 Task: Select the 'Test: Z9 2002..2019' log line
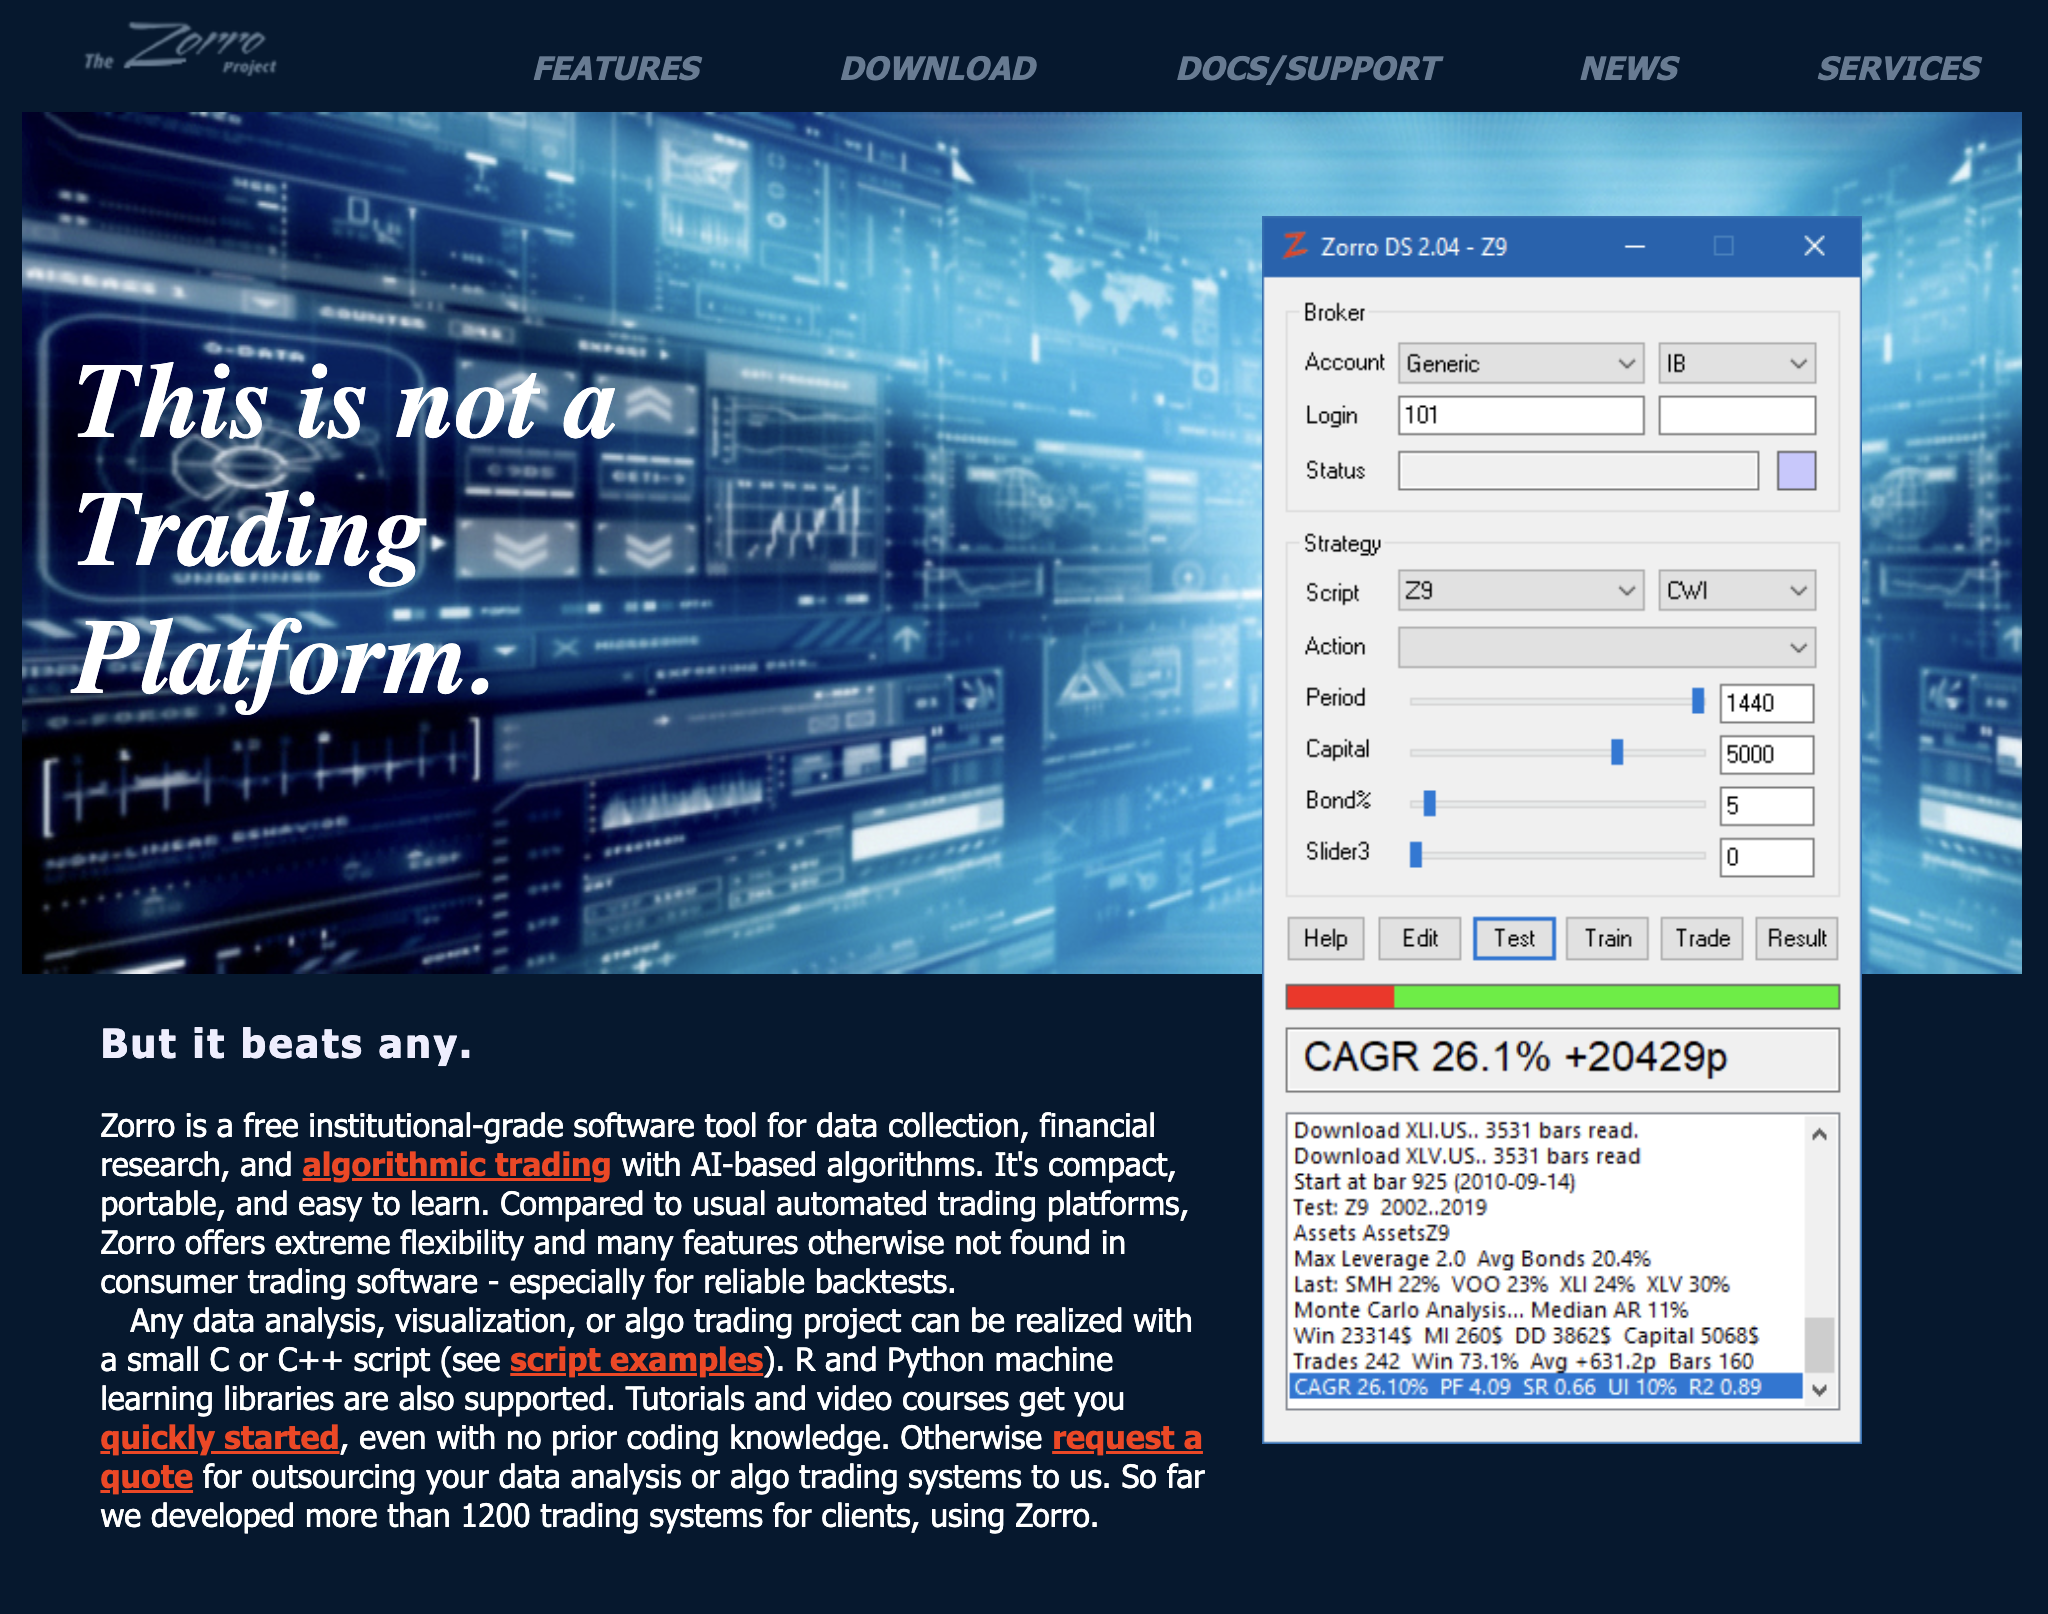coord(1389,1207)
